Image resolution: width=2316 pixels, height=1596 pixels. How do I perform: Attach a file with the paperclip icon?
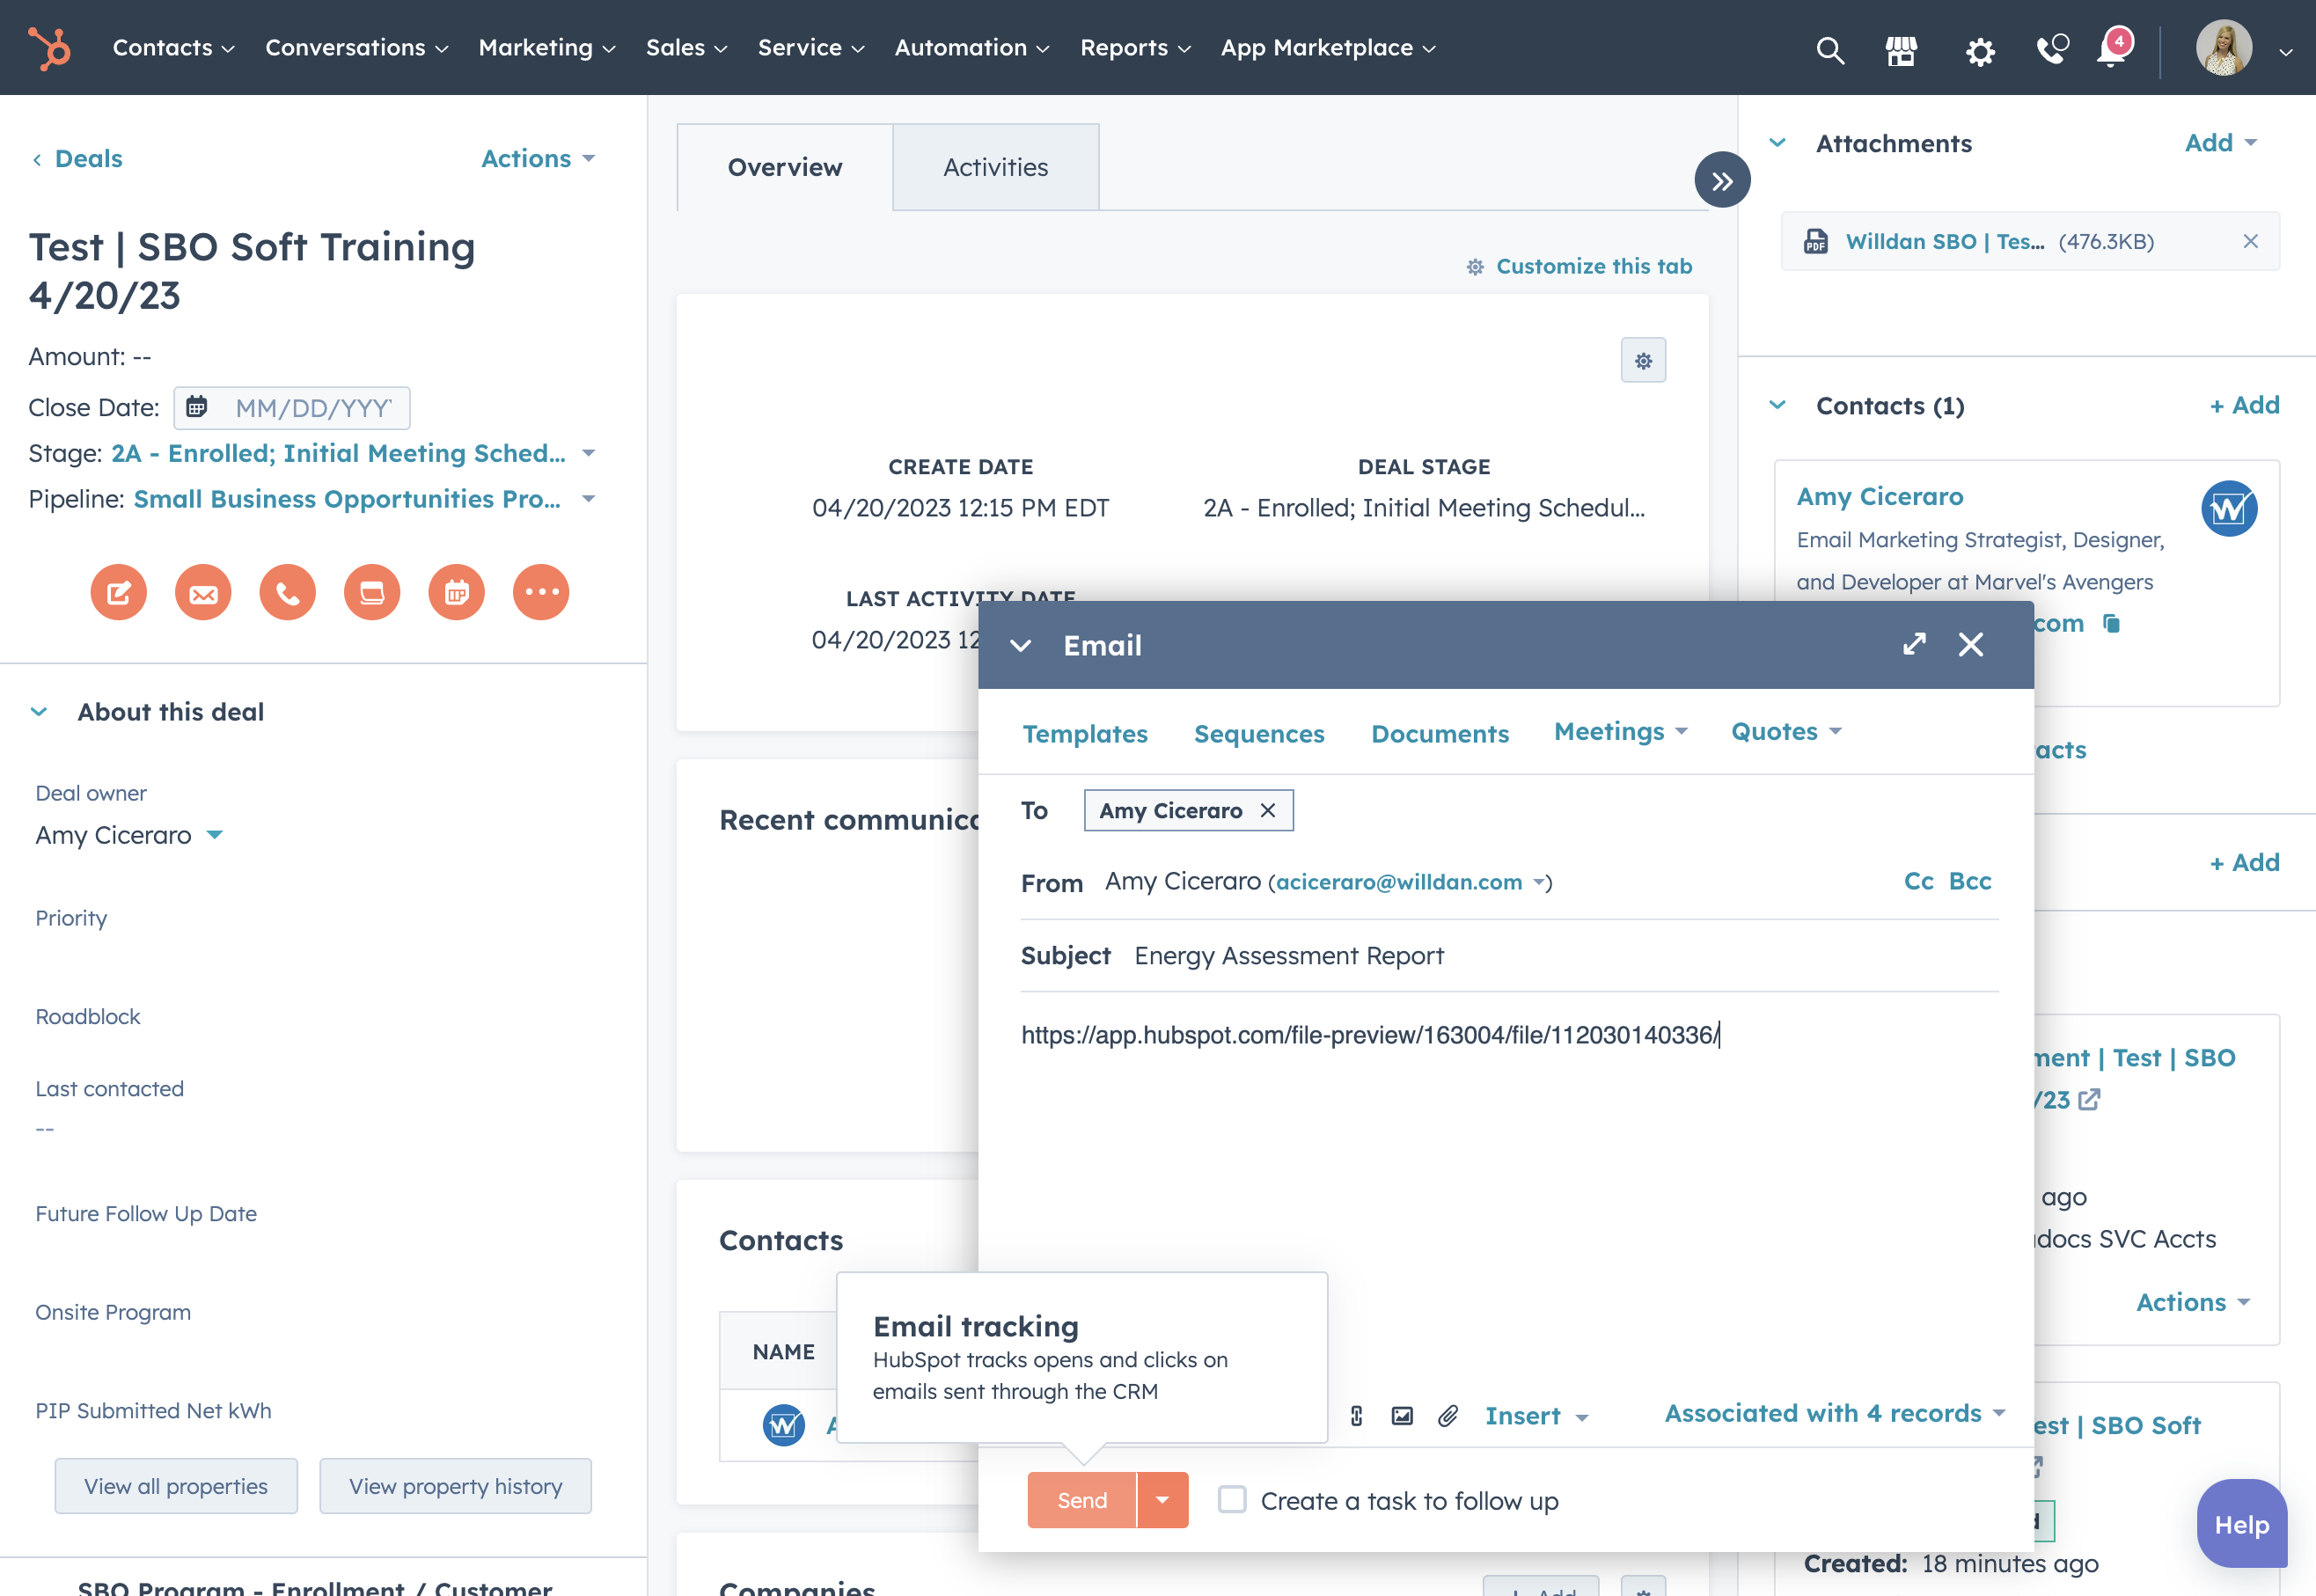(1448, 1415)
